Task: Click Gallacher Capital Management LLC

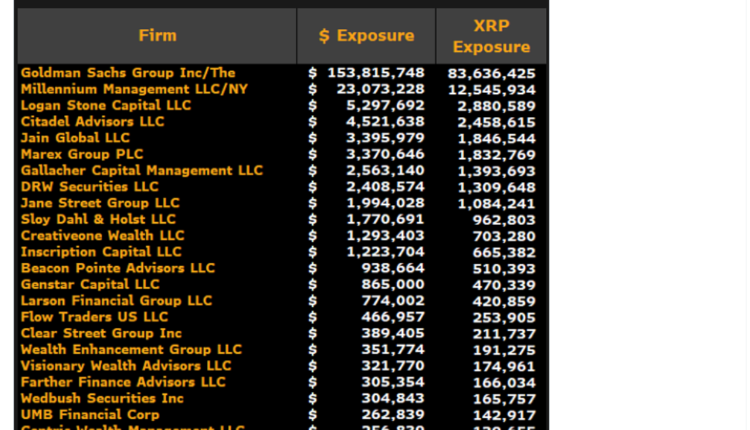Action: pyautogui.click(x=142, y=171)
